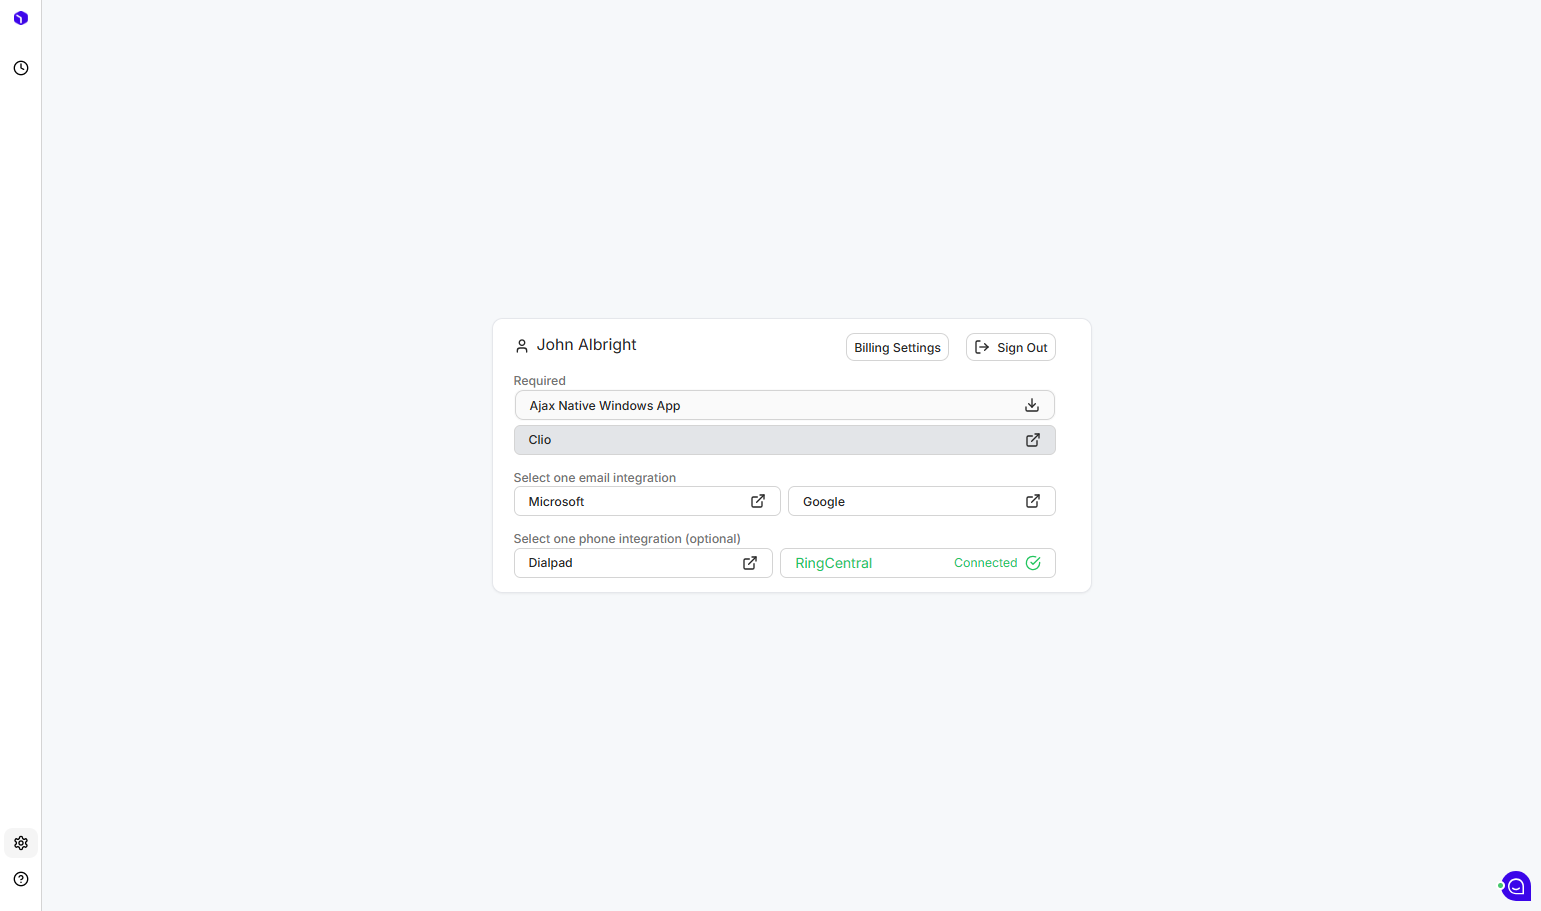This screenshot has width=1541, height=911.
Task: Open the chat support bubble
Action: (1516, 886)
